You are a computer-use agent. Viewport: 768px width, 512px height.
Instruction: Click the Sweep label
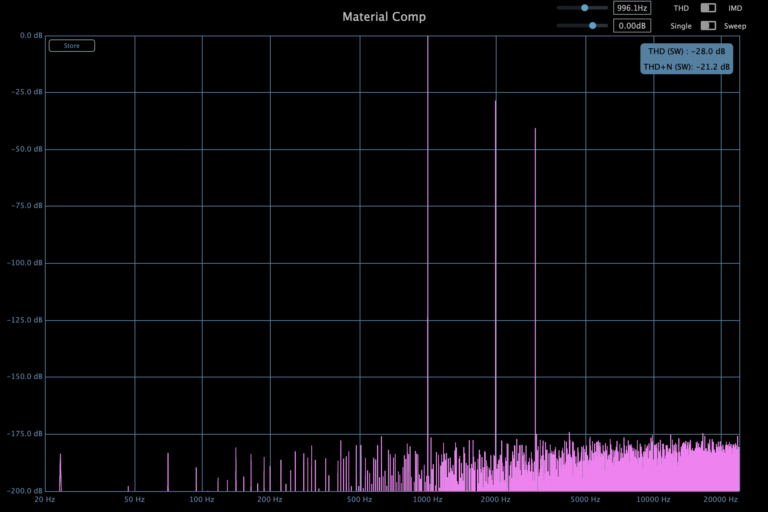point(735,26)
